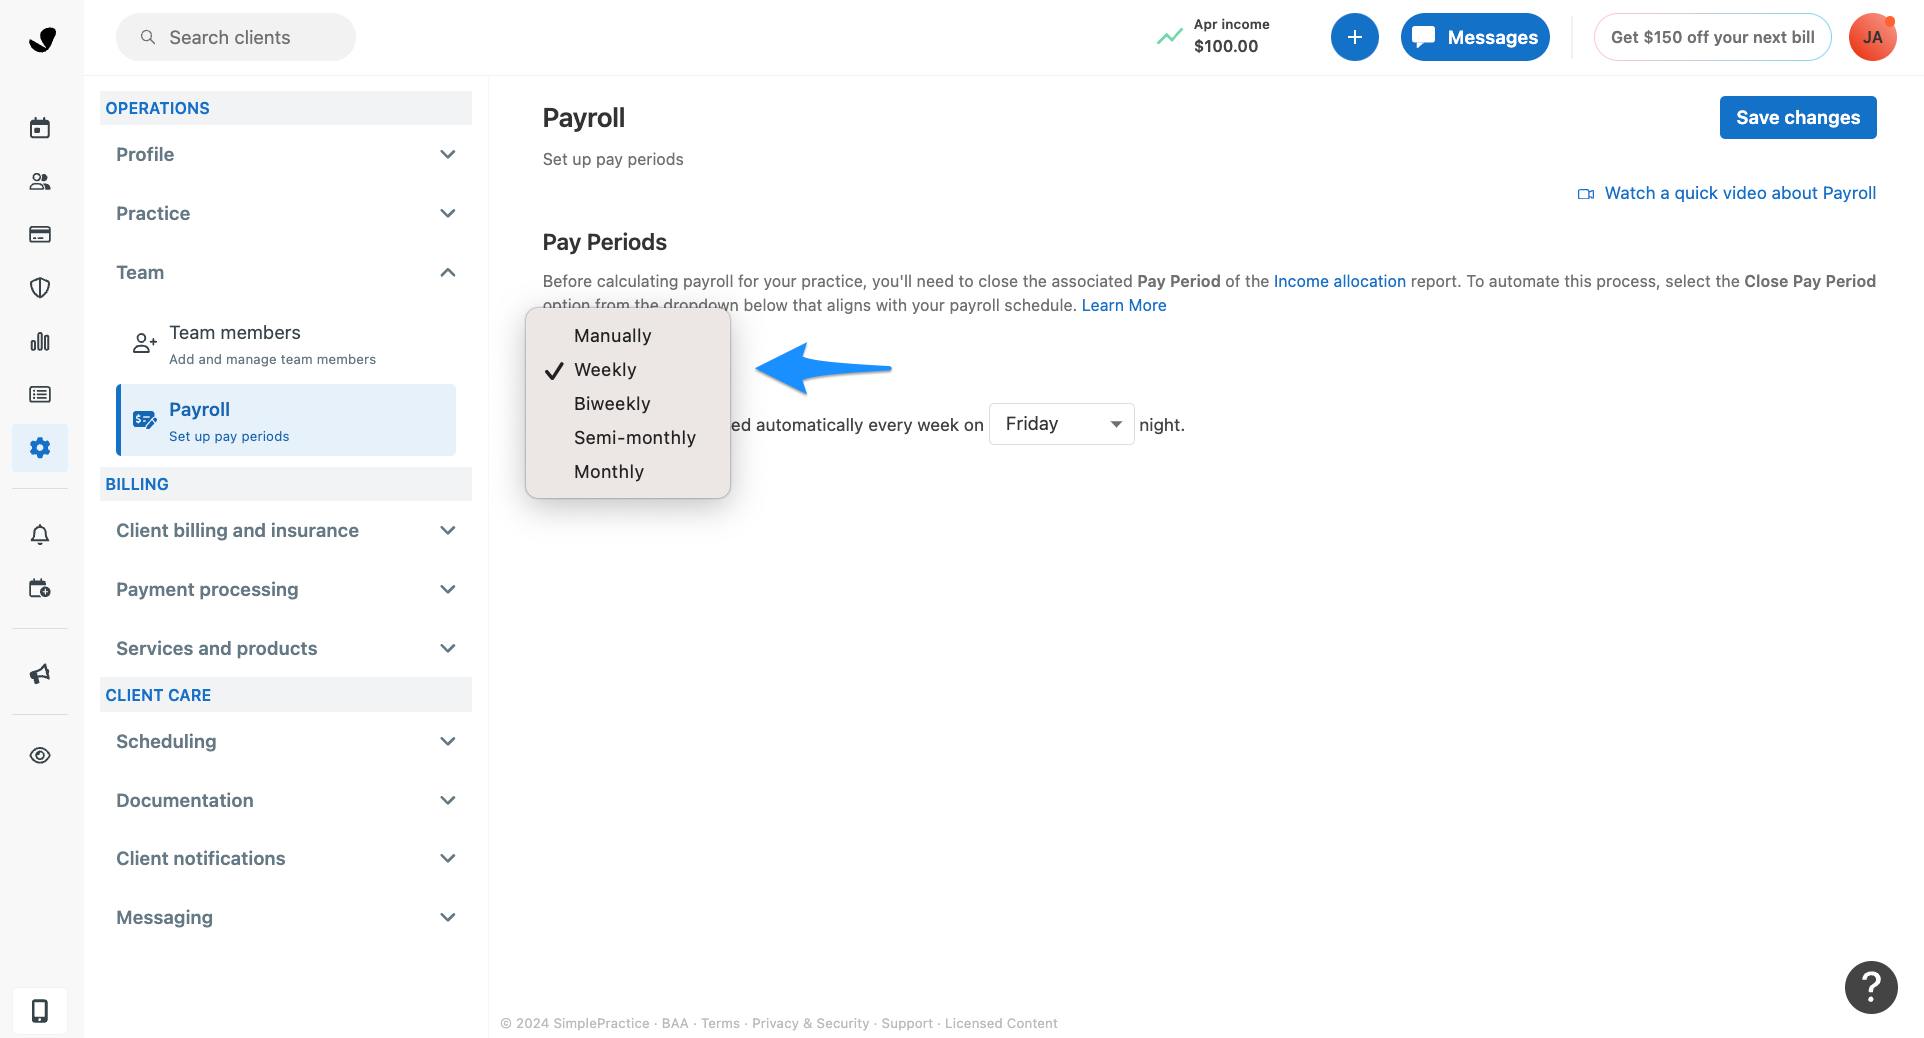Click the Search clients input field

tap(235, 37)
